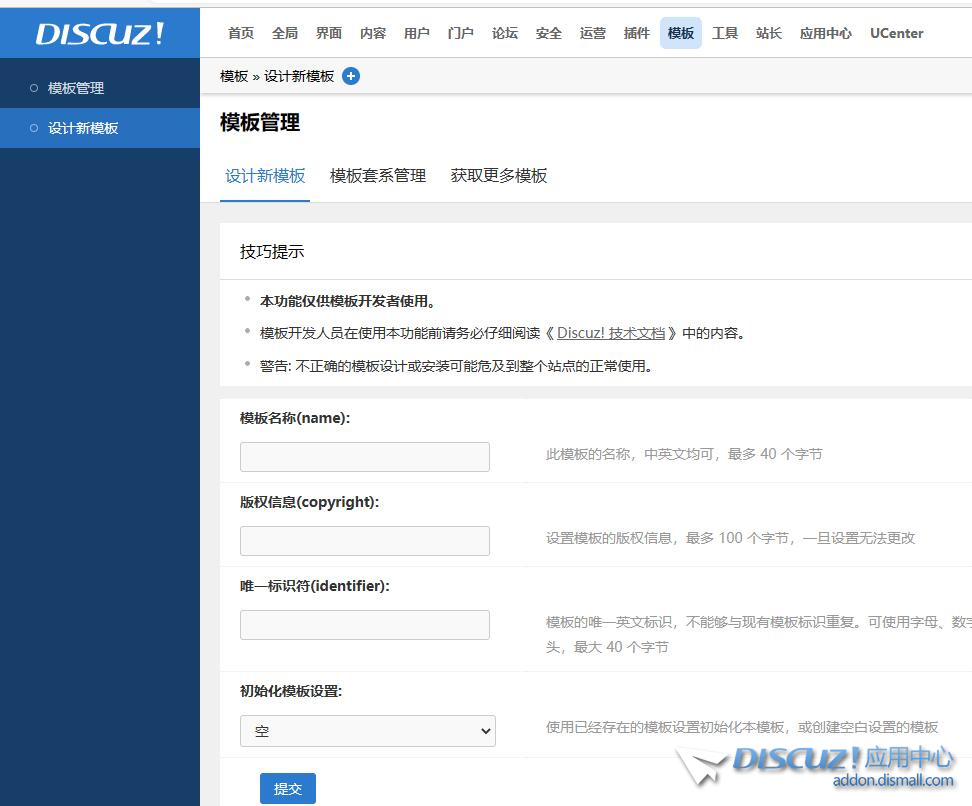Image resolution: width=972 pixels, height=806 pixels.
Task: Open the 全局 menu item
Action: [x=284, y=33]
